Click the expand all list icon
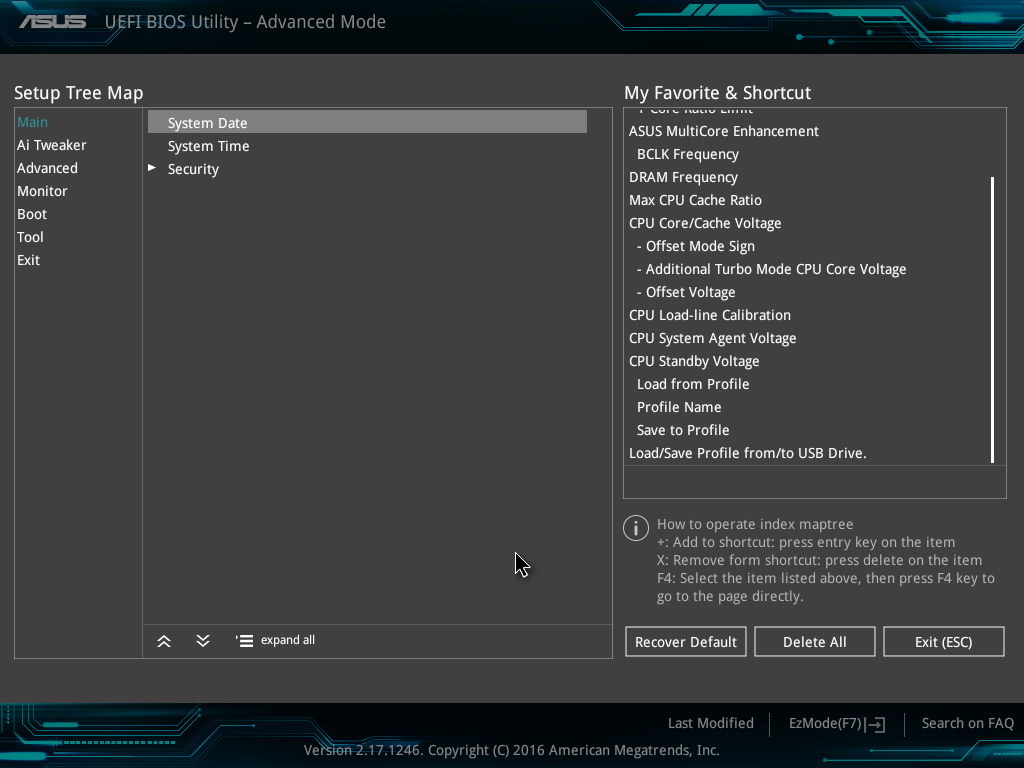Viewport: 1024px width, 768px height. tap(244, 641)
